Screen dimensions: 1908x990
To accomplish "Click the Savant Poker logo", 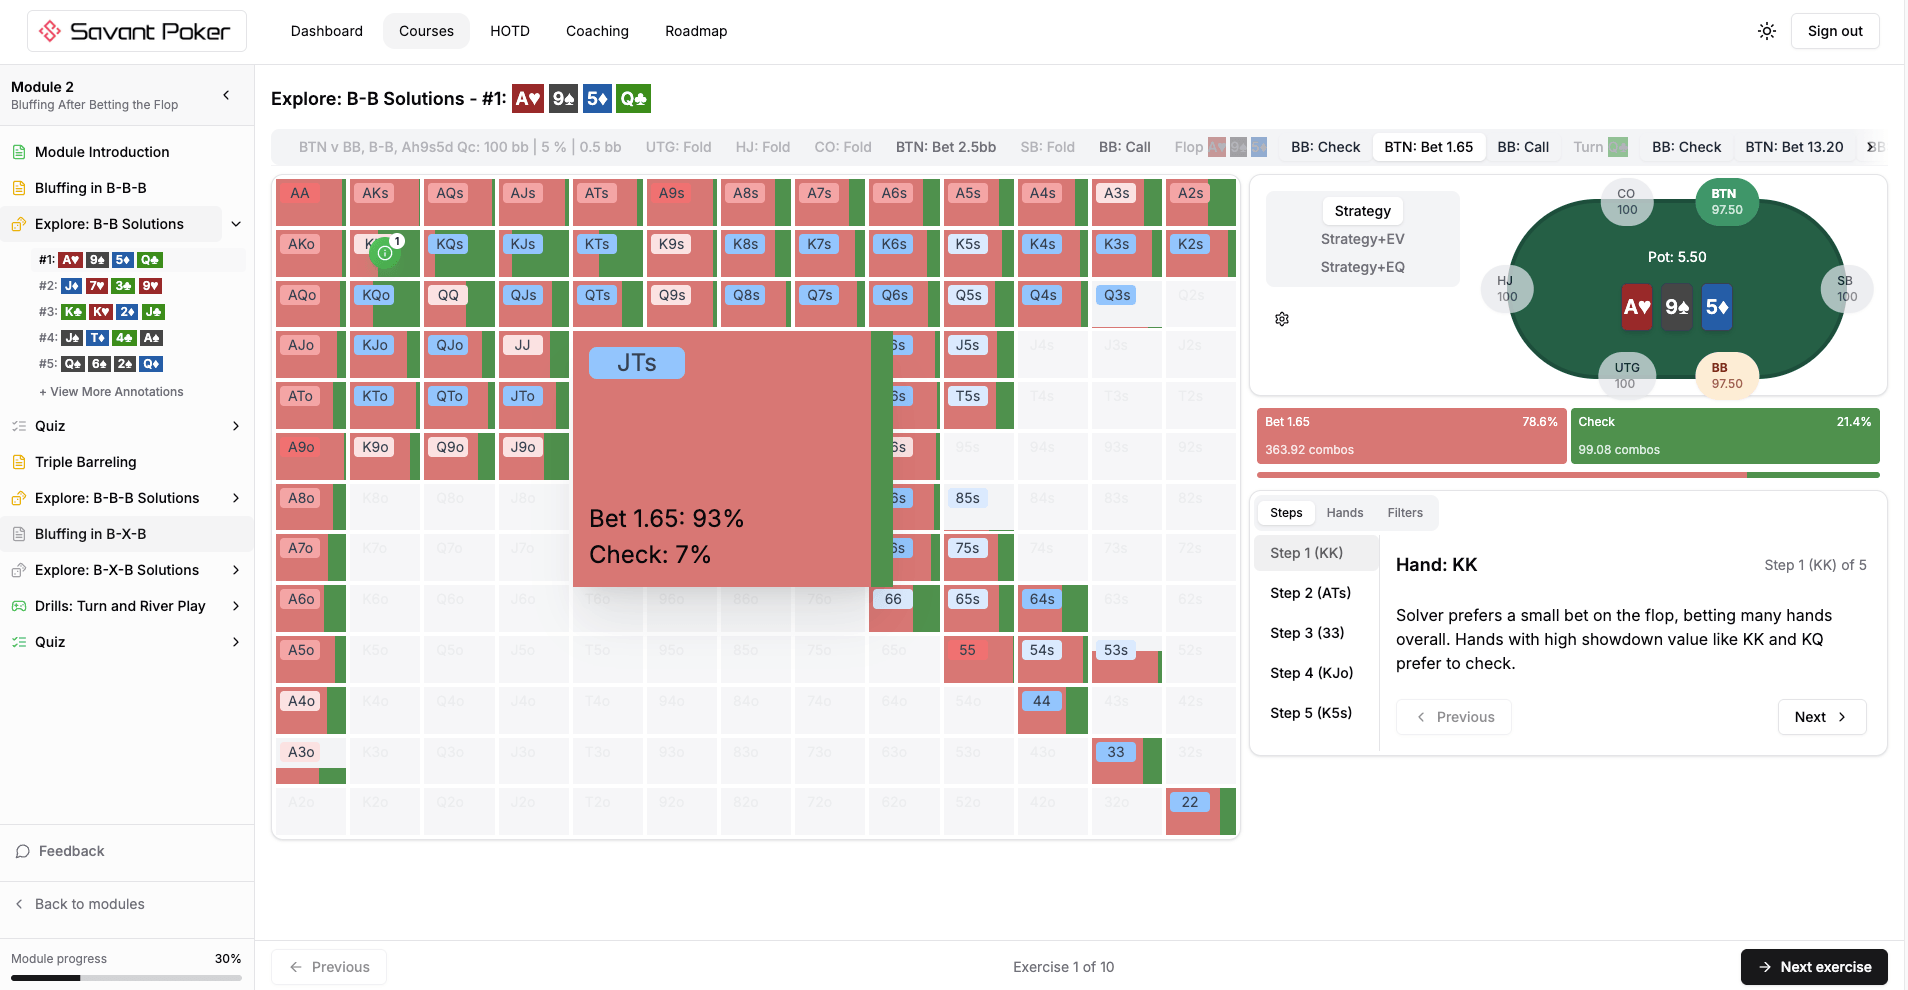I will (x=137, y=31).
